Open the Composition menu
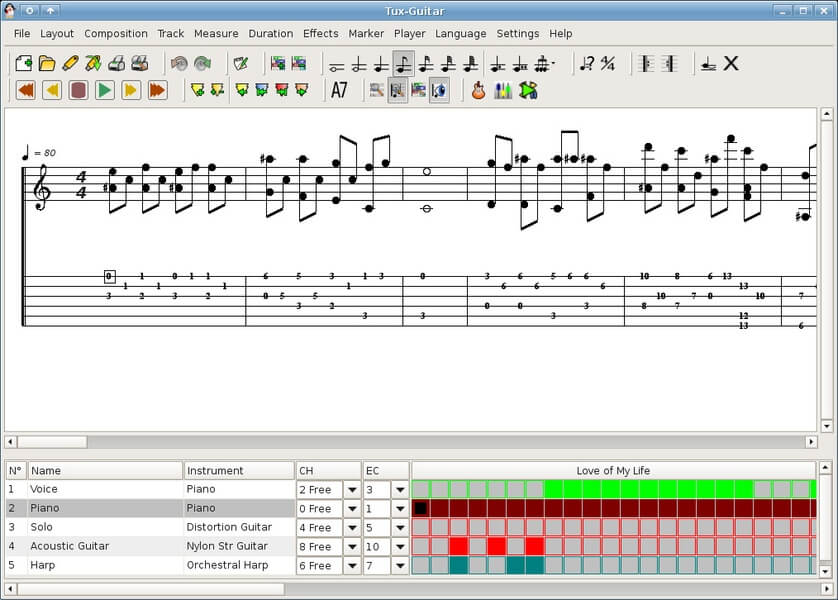Image resolution: width=838 pixels, height=600 pixels. 116,33
